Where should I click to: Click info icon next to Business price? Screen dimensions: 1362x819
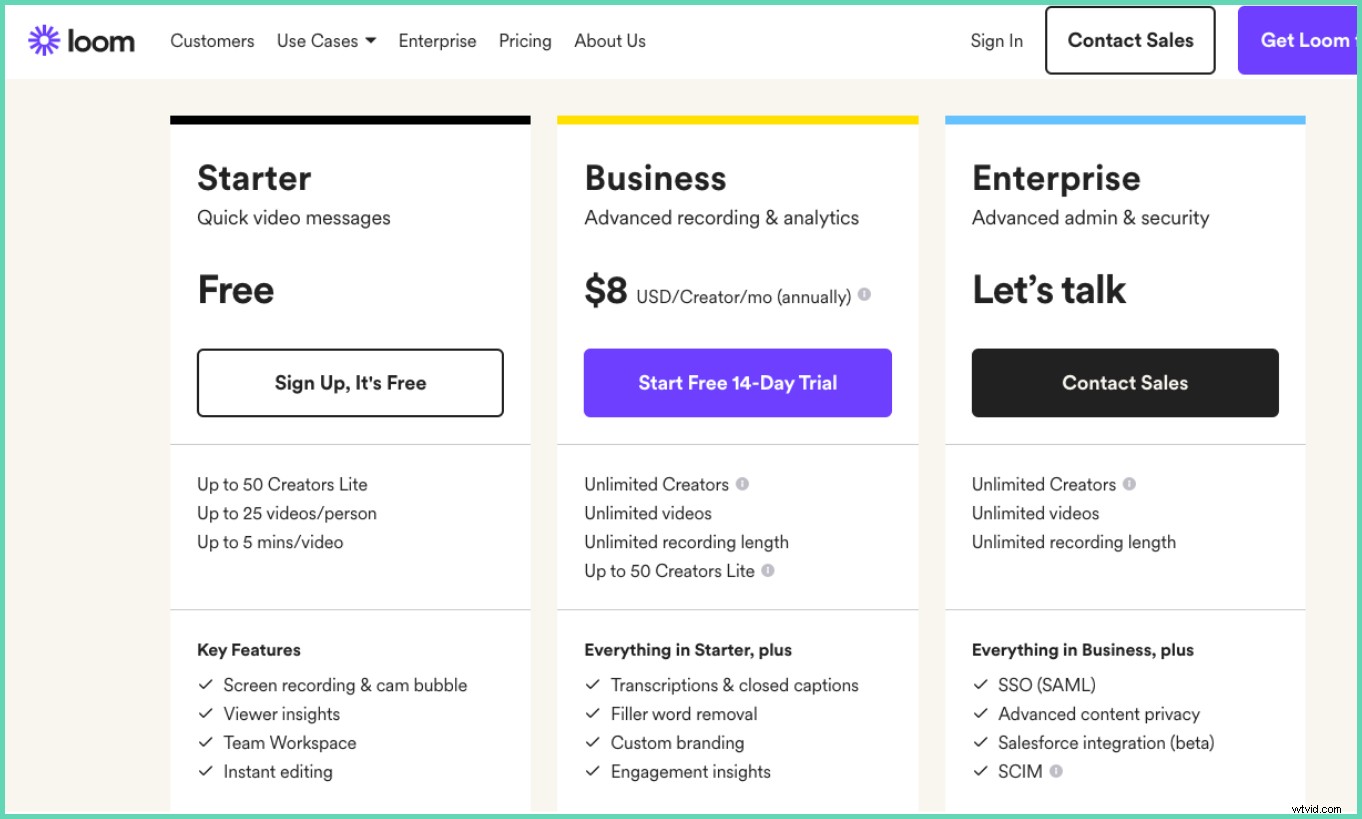coord(864,295)
